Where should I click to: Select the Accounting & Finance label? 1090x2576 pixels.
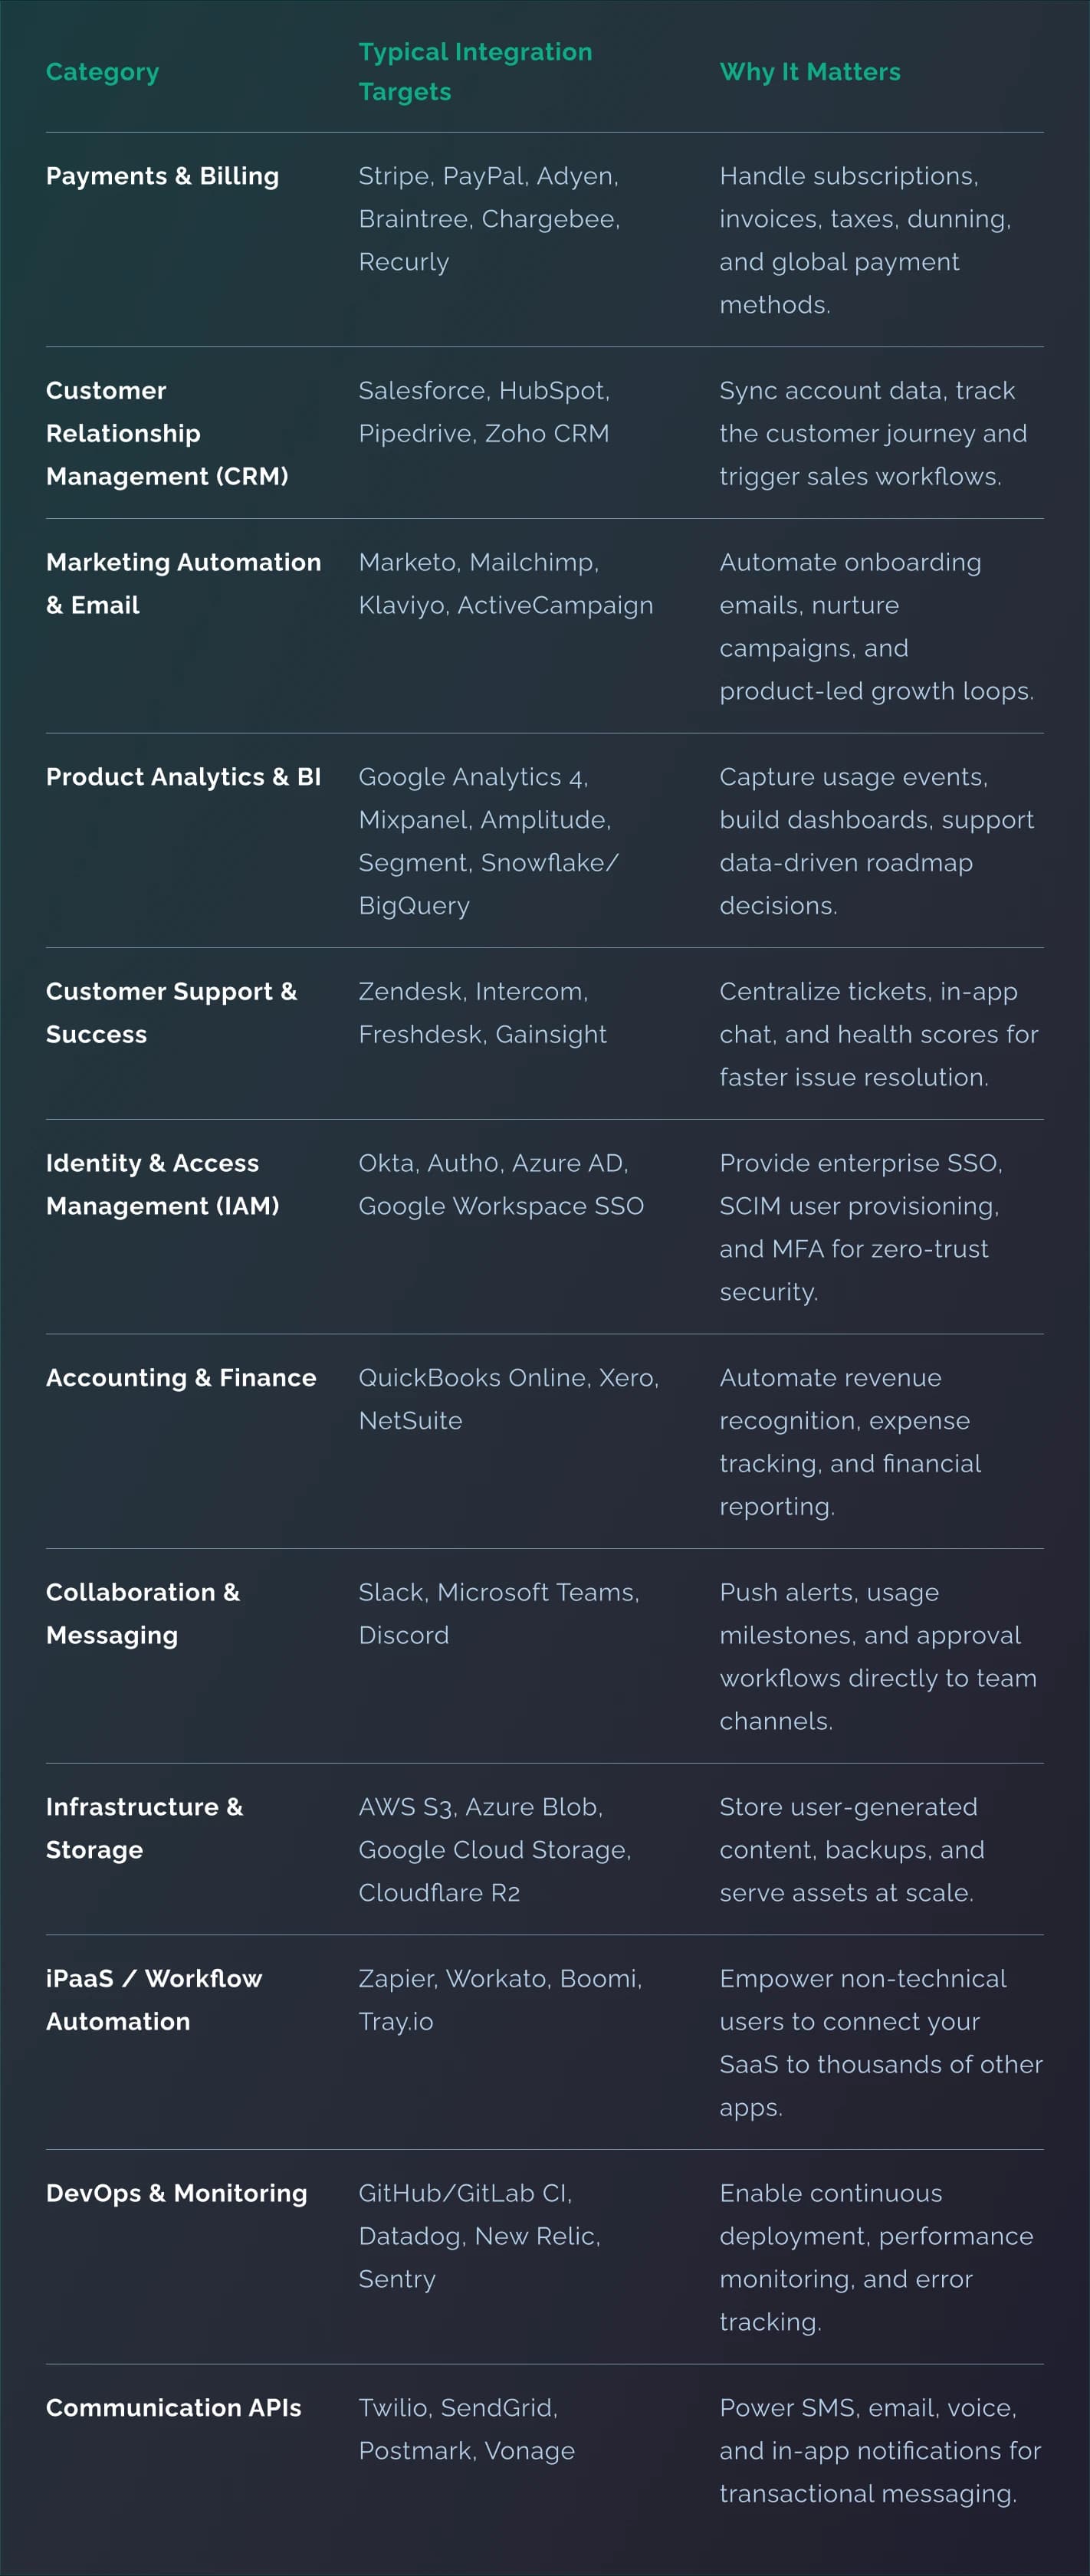pos(181,1378)
